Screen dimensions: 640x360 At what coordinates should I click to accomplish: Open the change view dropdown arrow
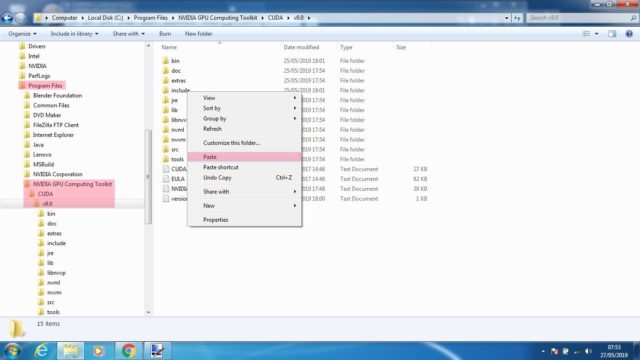point(597,34)
